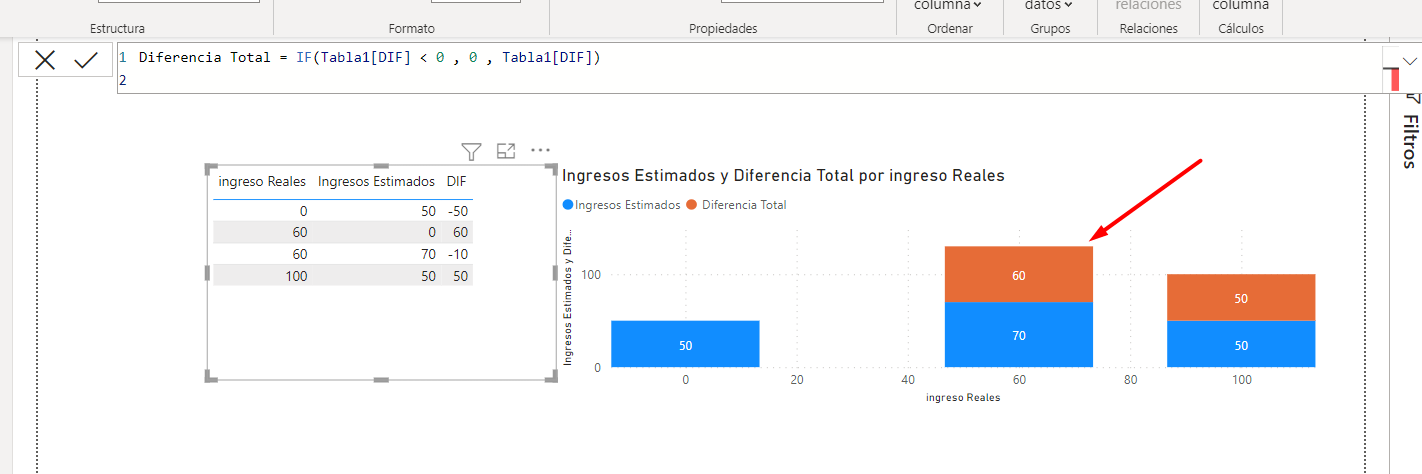The height and width of the screenshot is (474, 1422).
Task: Click the Relaciones administrar relaciones button
Action: tap(1147, 5)
